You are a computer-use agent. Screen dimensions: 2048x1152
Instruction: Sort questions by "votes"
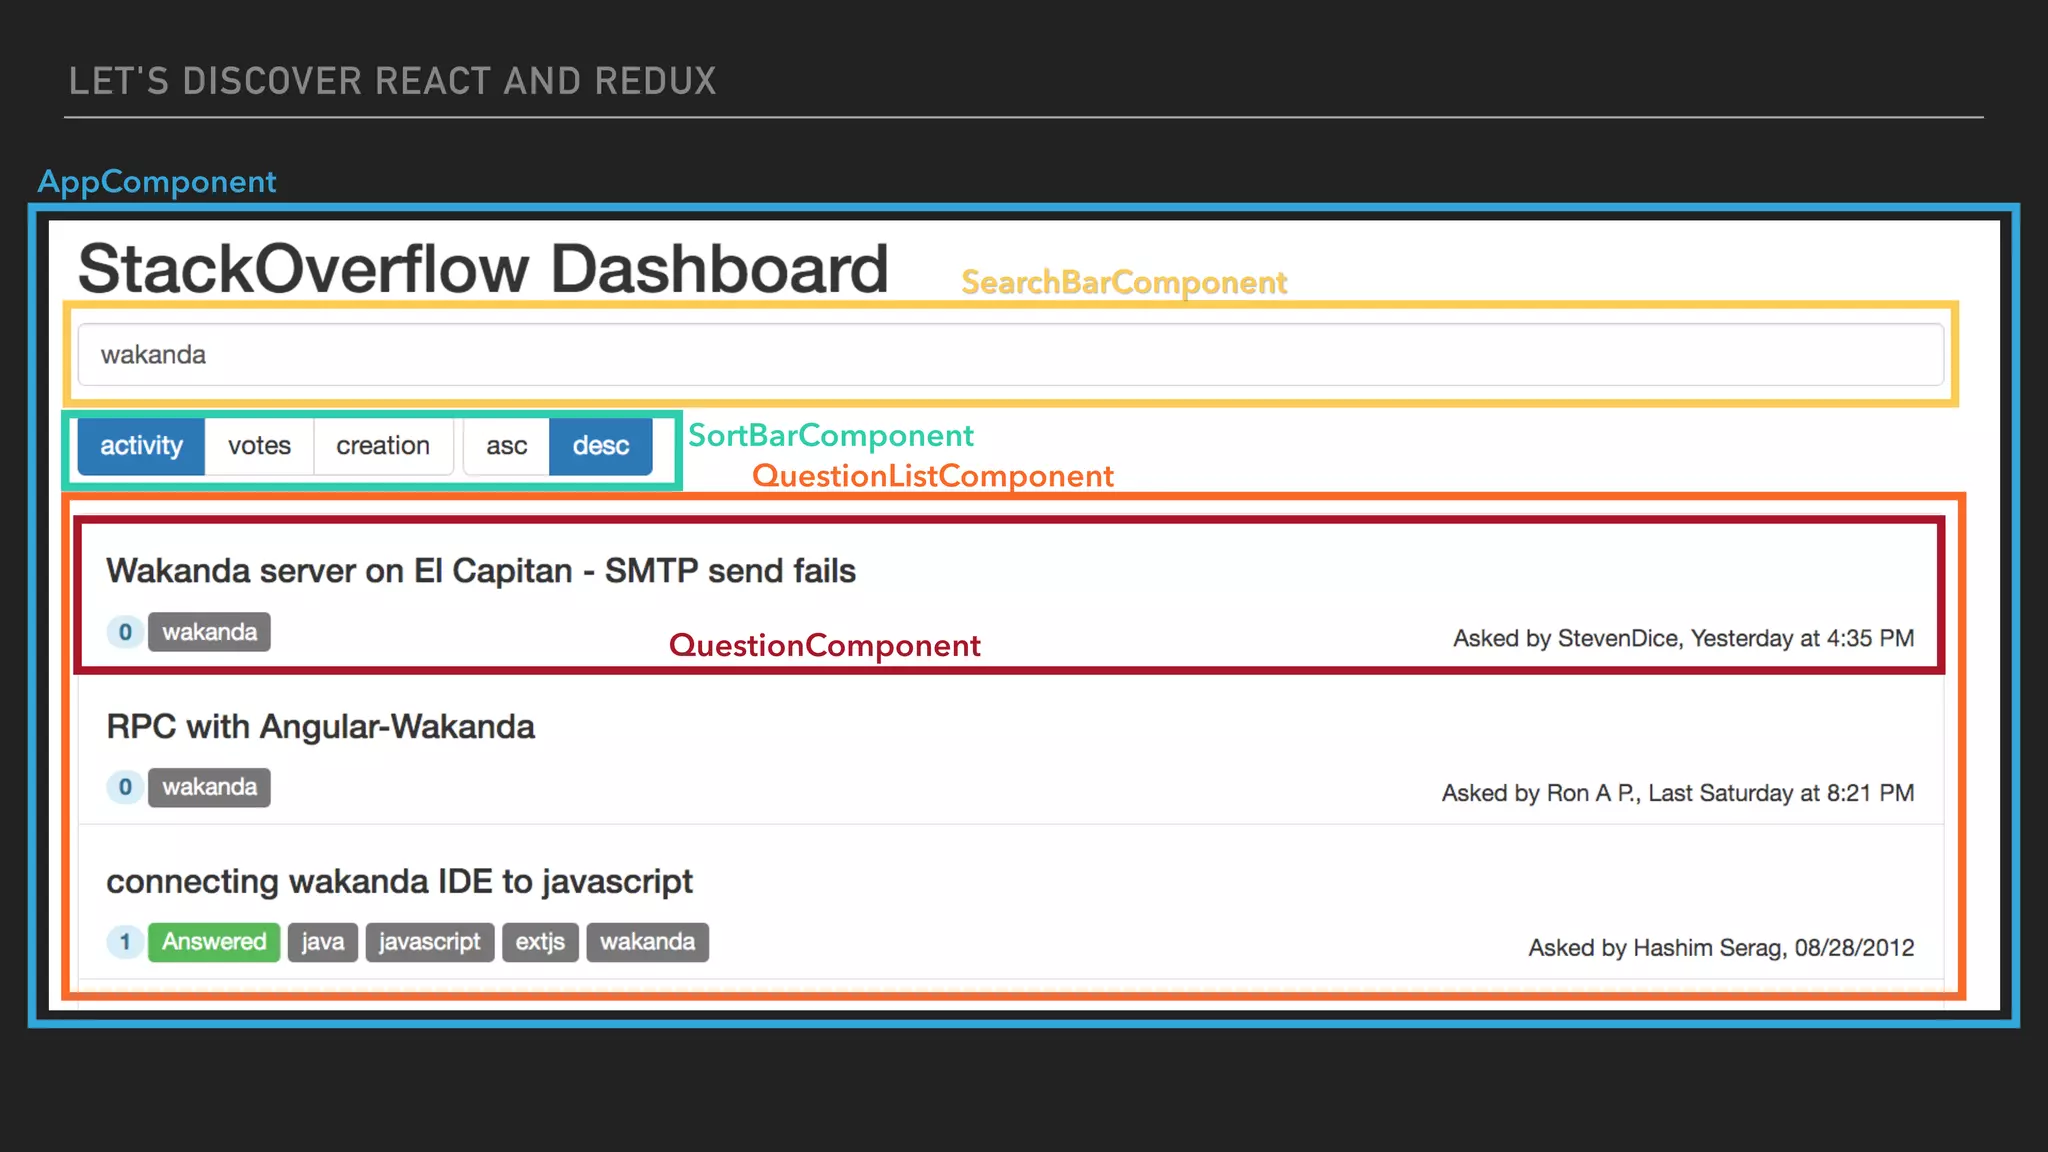click(x=259, y=446)
